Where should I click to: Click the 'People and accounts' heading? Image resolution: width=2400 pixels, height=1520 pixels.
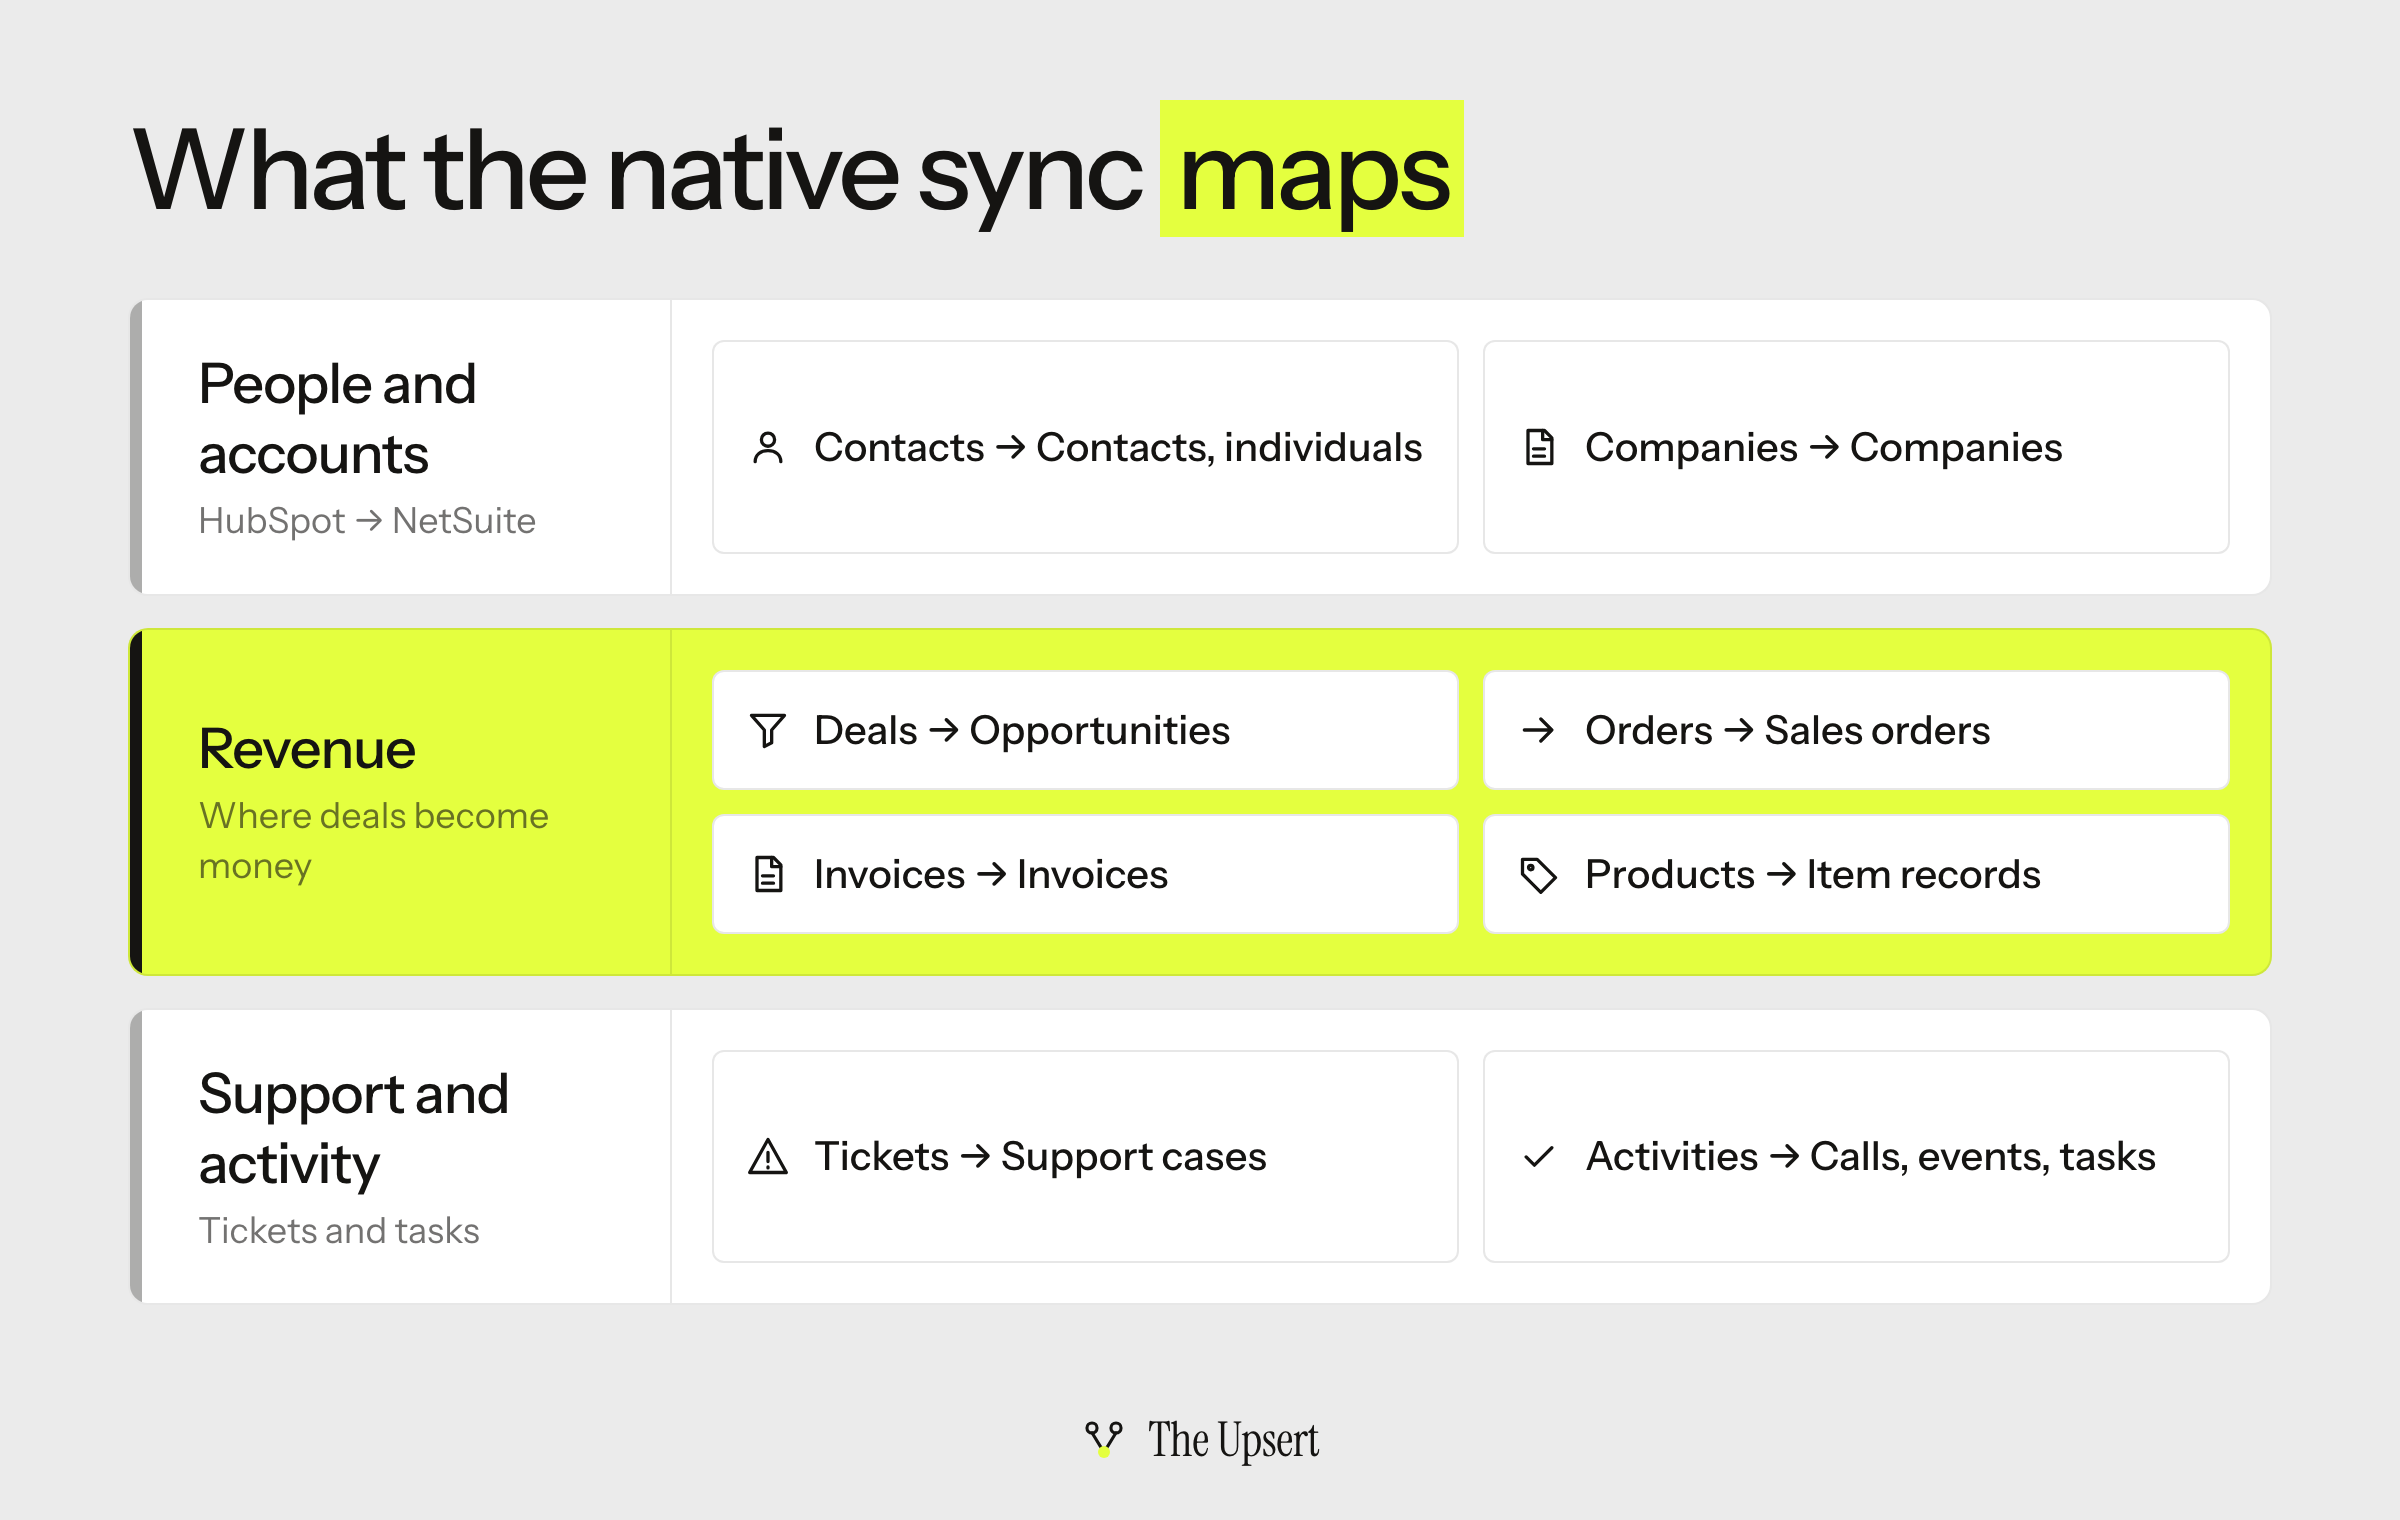click(338, 419)
